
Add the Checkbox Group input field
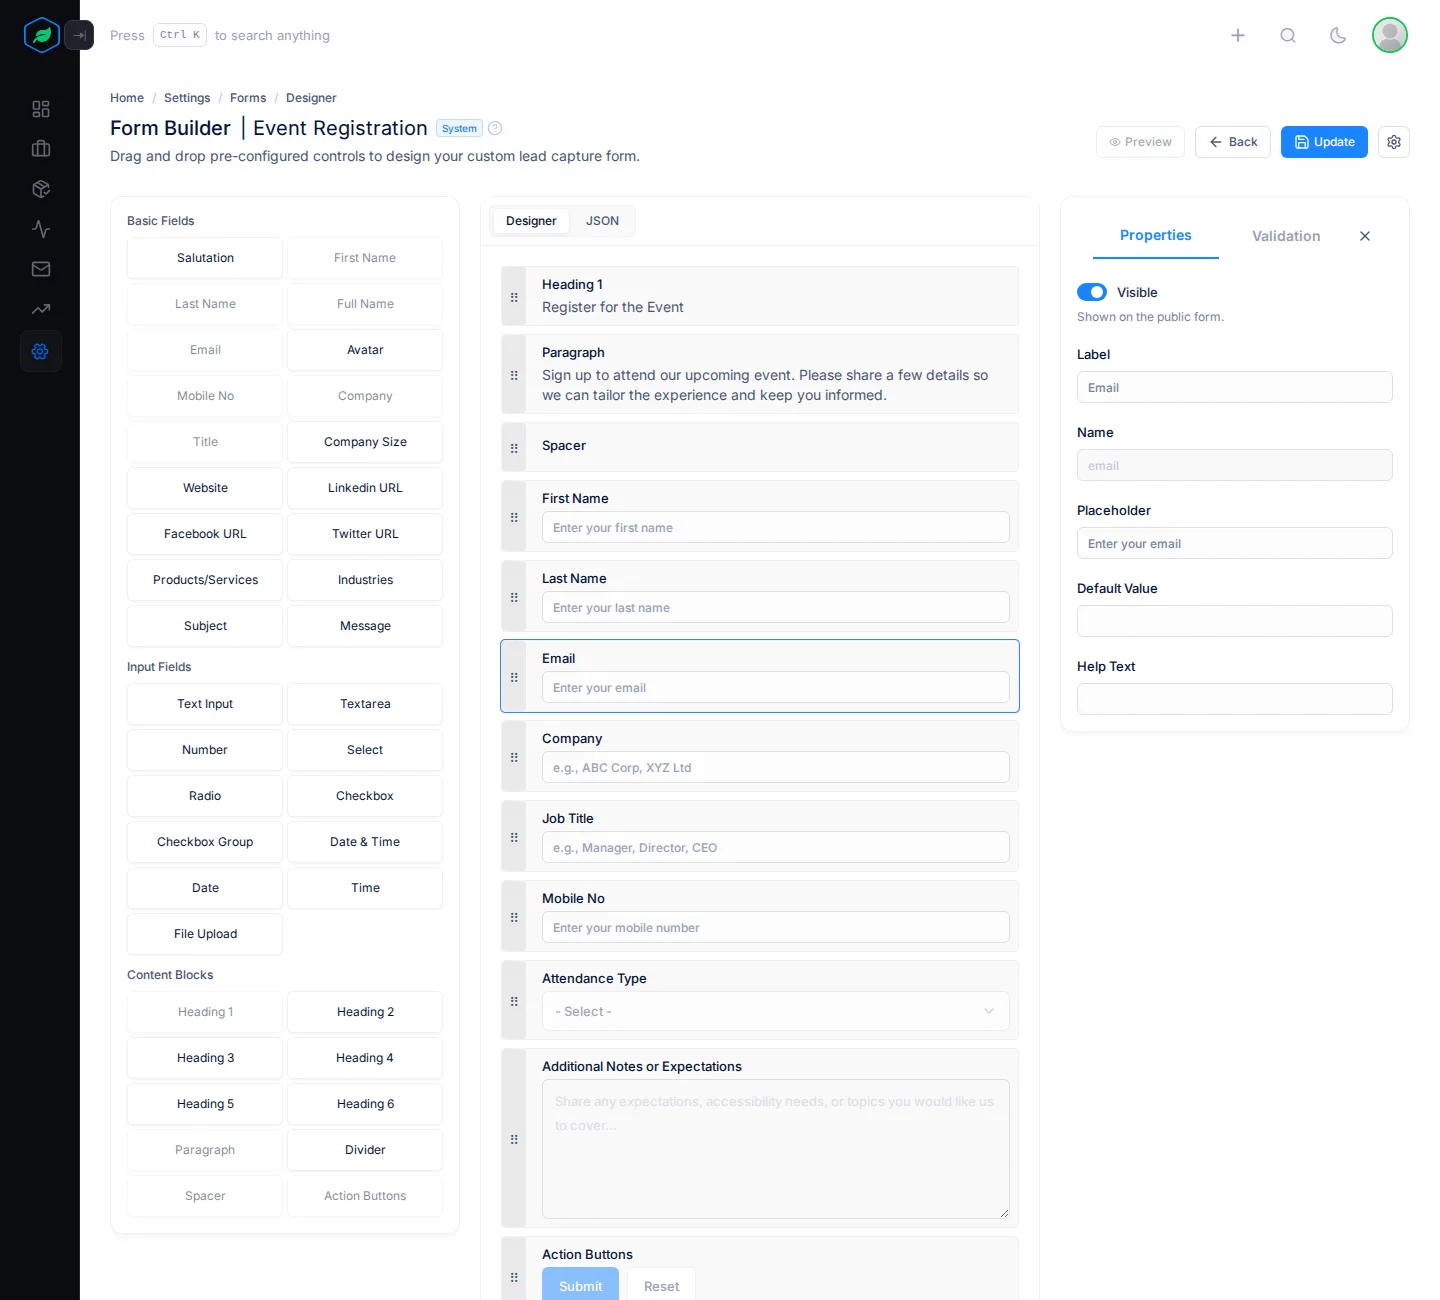(205, 842)
